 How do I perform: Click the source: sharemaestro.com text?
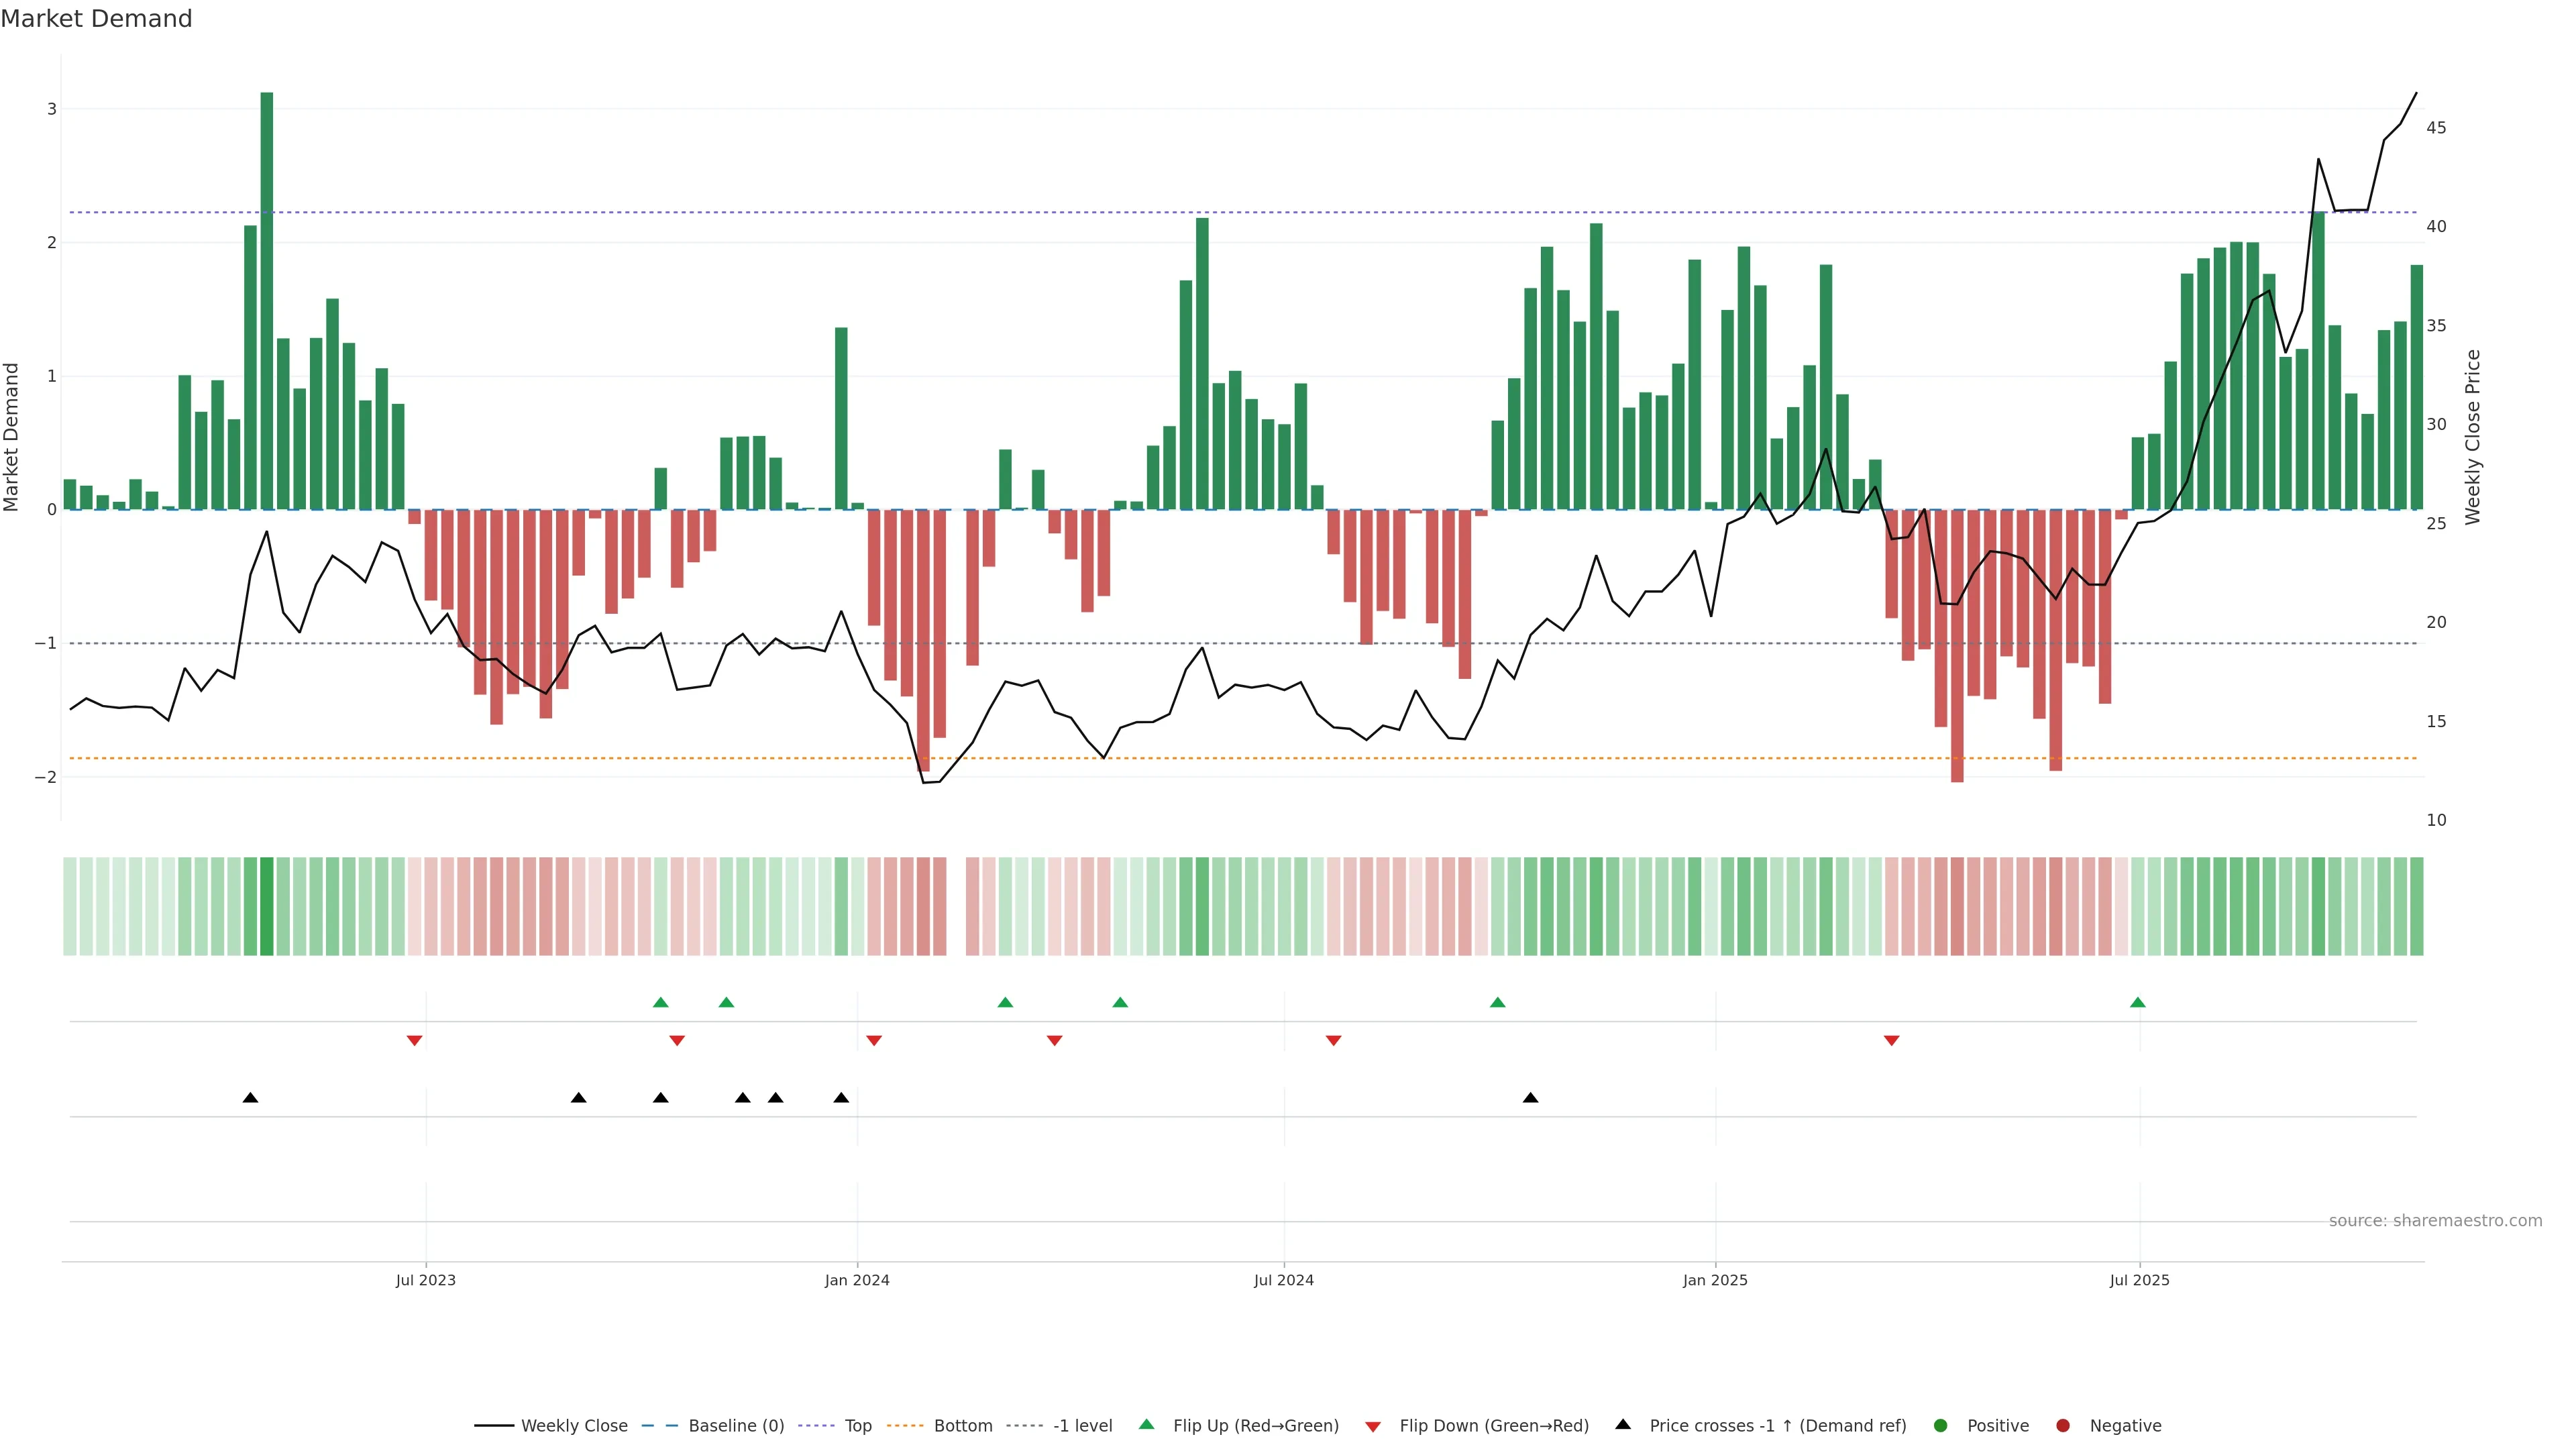(2435, 1221)
